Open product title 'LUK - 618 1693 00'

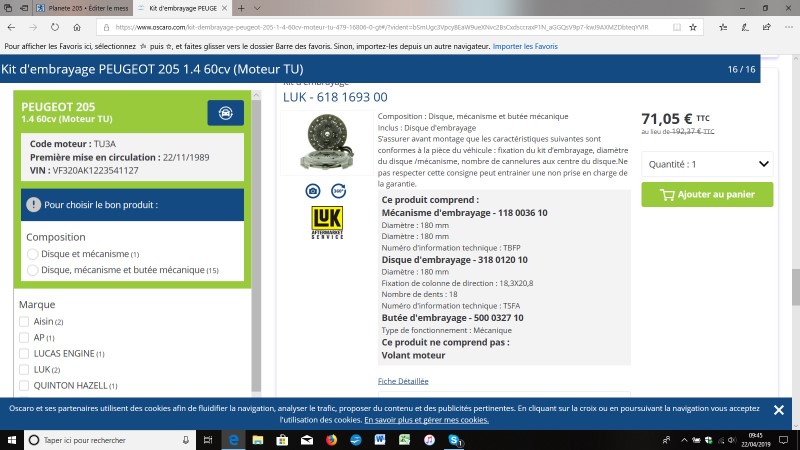pyautogui.click(x=335, y=97)
